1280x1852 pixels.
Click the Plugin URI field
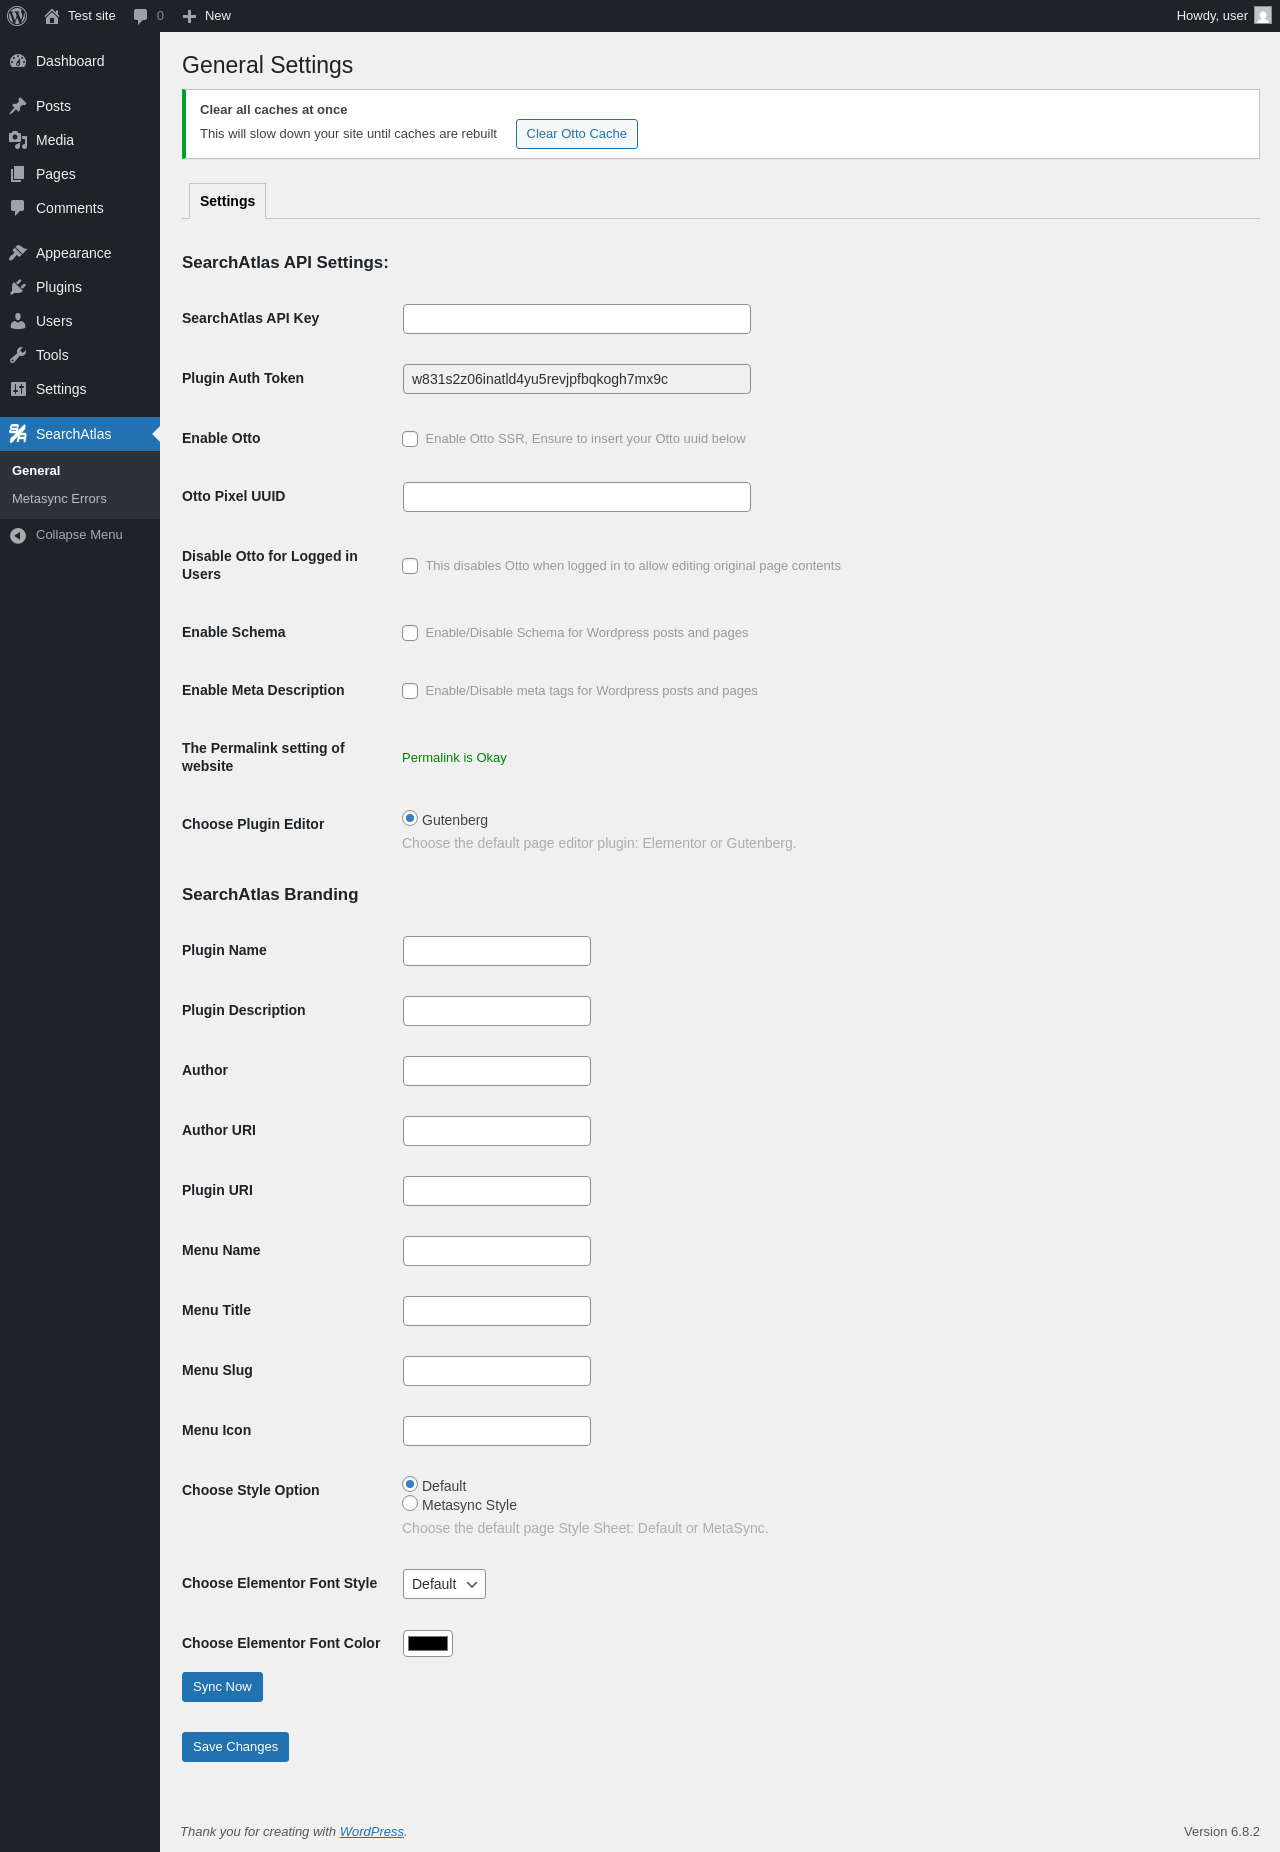click(x=497, y=1191)
